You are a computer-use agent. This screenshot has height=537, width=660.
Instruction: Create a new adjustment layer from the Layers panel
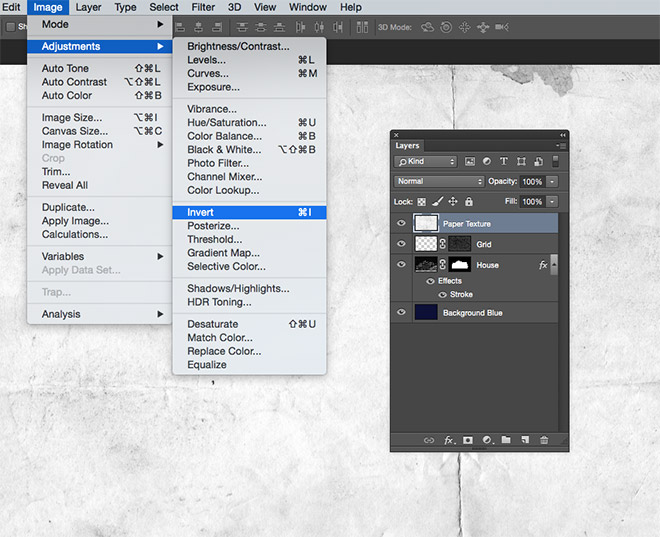(487, 440)
